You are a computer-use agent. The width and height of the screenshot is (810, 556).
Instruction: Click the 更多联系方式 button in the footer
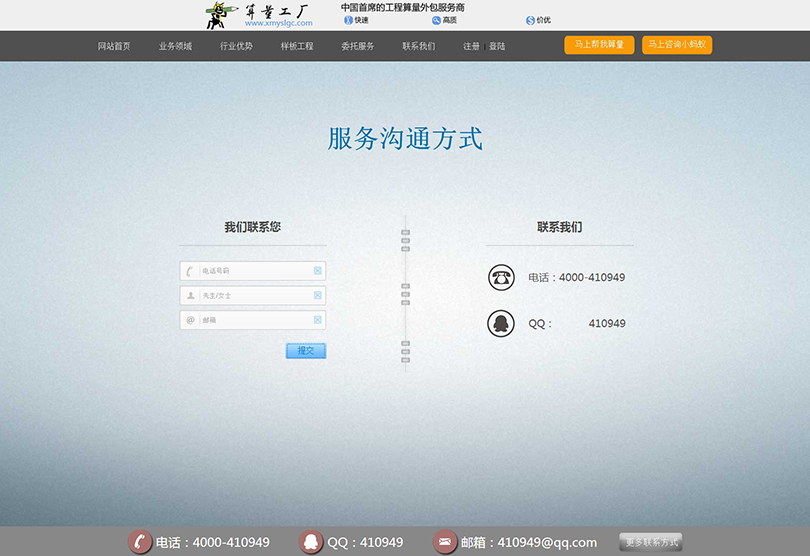pos(650,542)
